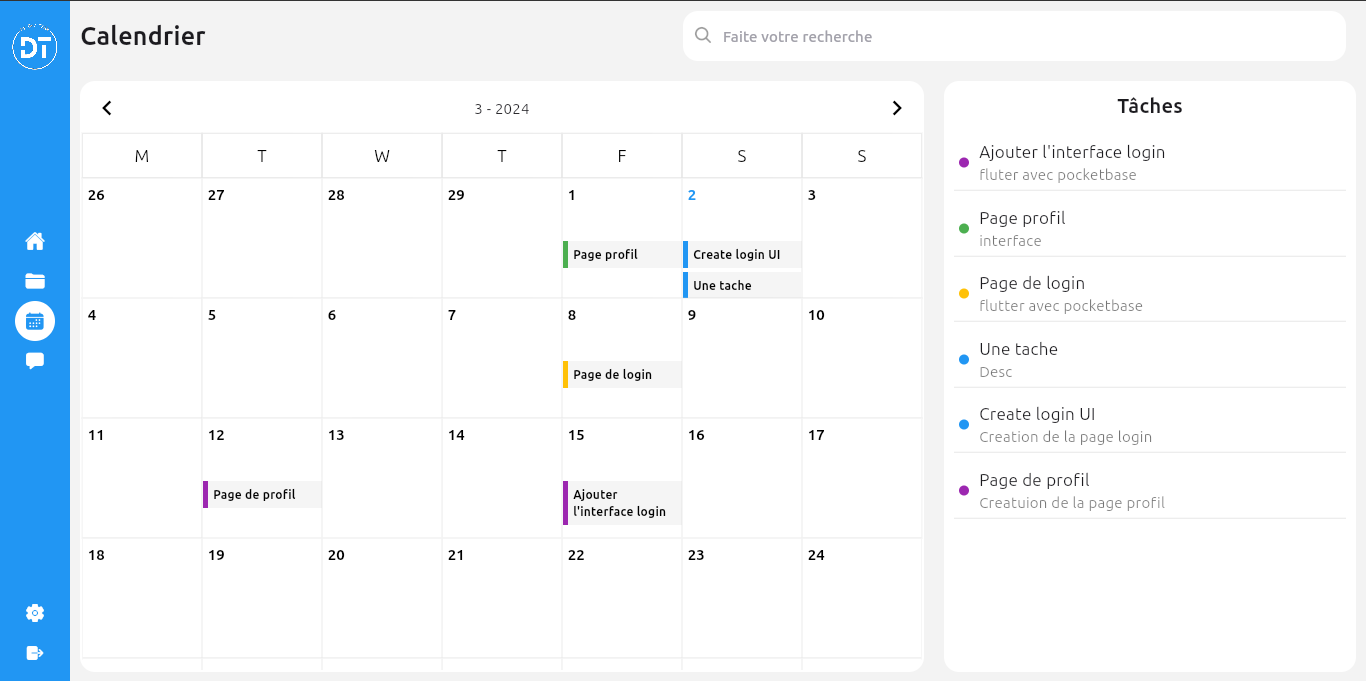Click the 'F' weekday column header

tap(622, 156)
